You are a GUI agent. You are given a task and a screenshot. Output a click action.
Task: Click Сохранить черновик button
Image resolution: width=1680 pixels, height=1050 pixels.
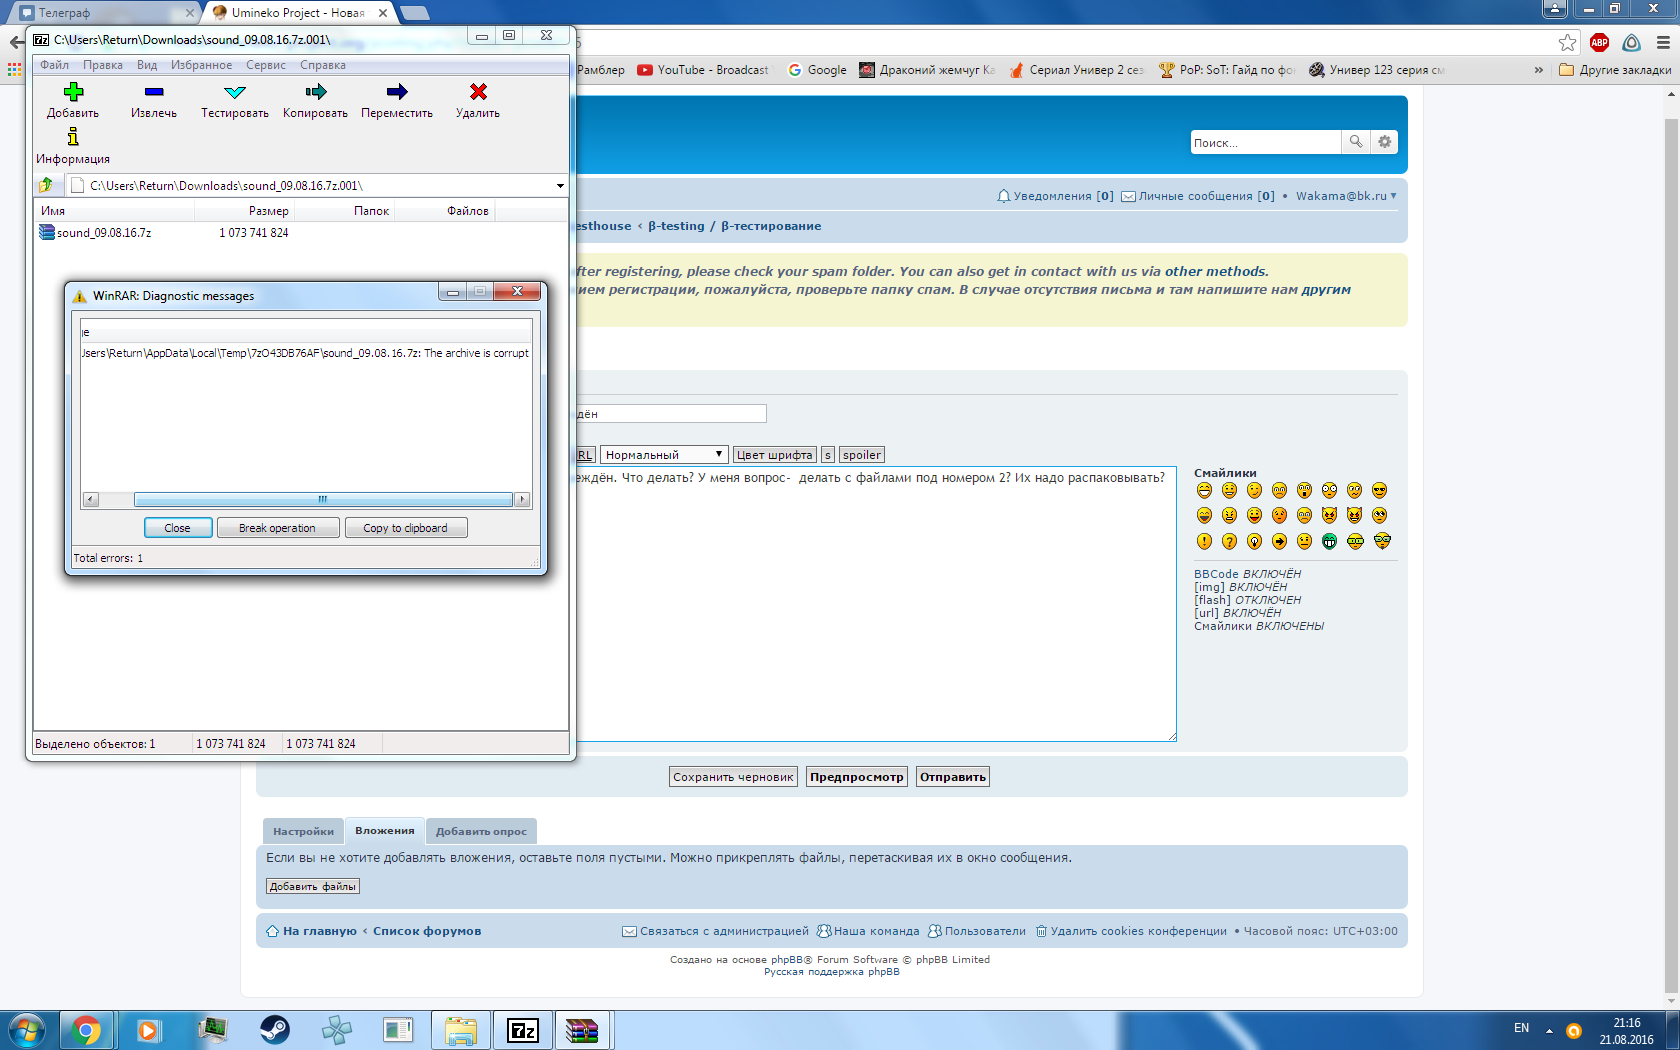pos(733,777)
